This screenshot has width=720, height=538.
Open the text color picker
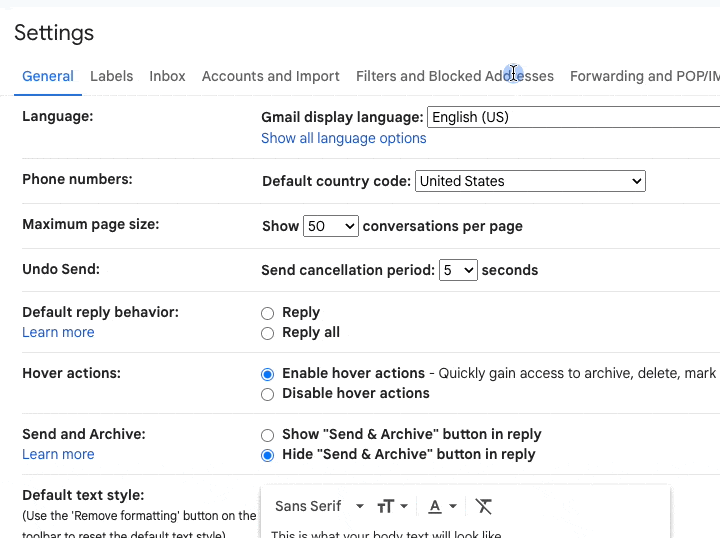click(441, 506)
